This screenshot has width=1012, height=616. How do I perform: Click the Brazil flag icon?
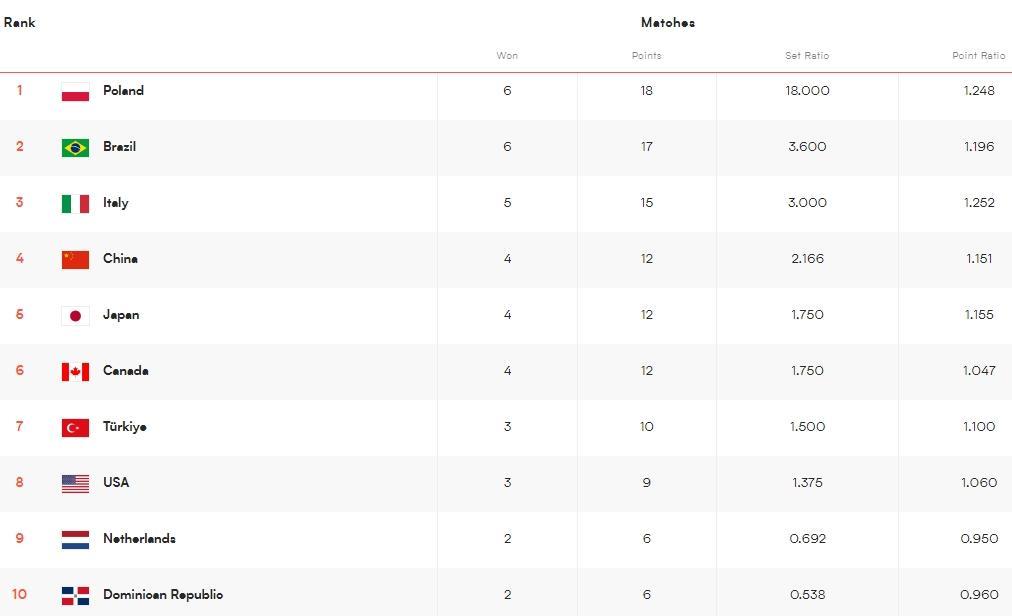[75, 148]
